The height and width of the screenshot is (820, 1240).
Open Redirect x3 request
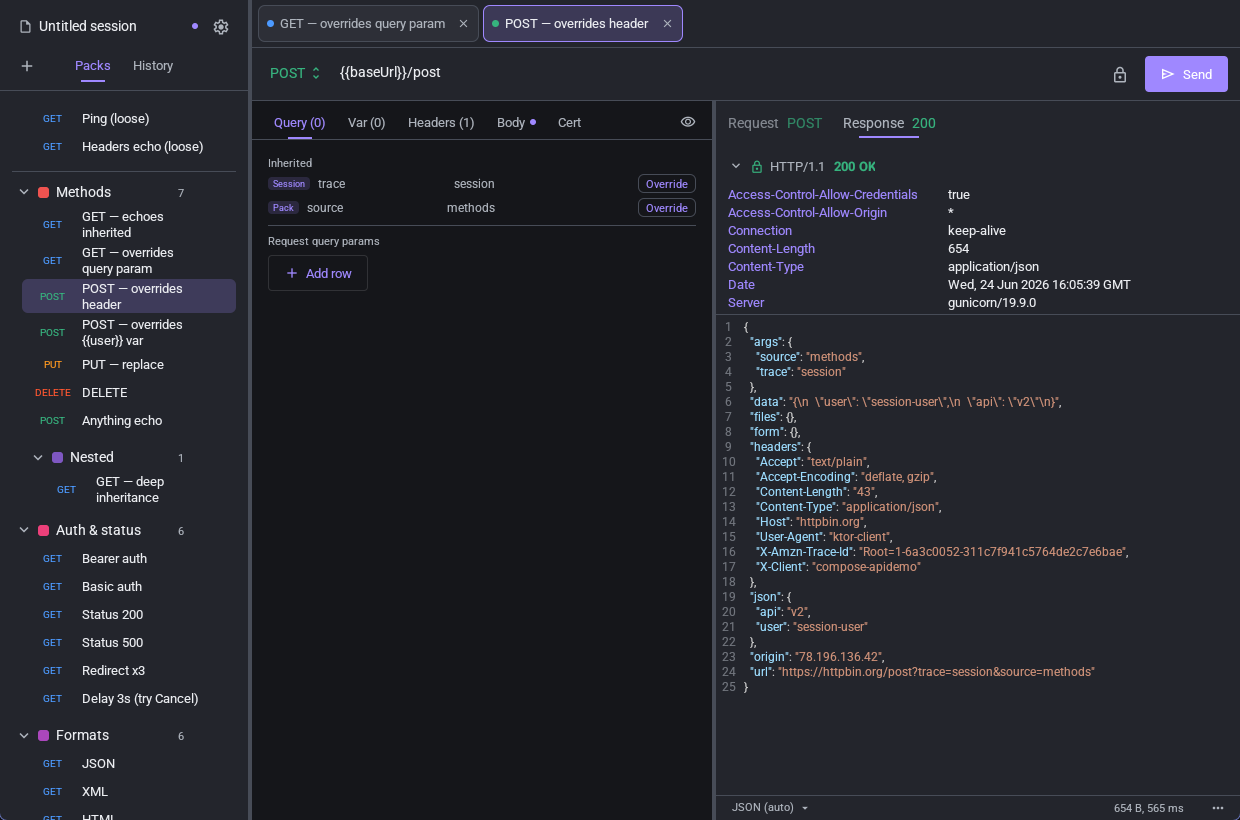(x=129, y=671)
